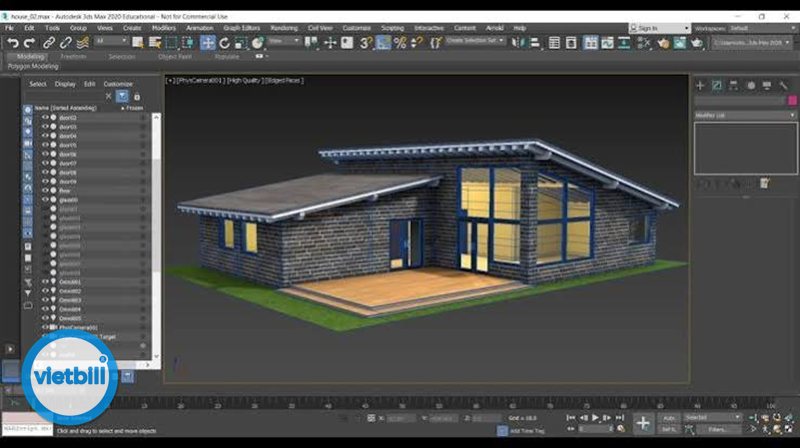Open the Workspaces Default dropdown

762,28
